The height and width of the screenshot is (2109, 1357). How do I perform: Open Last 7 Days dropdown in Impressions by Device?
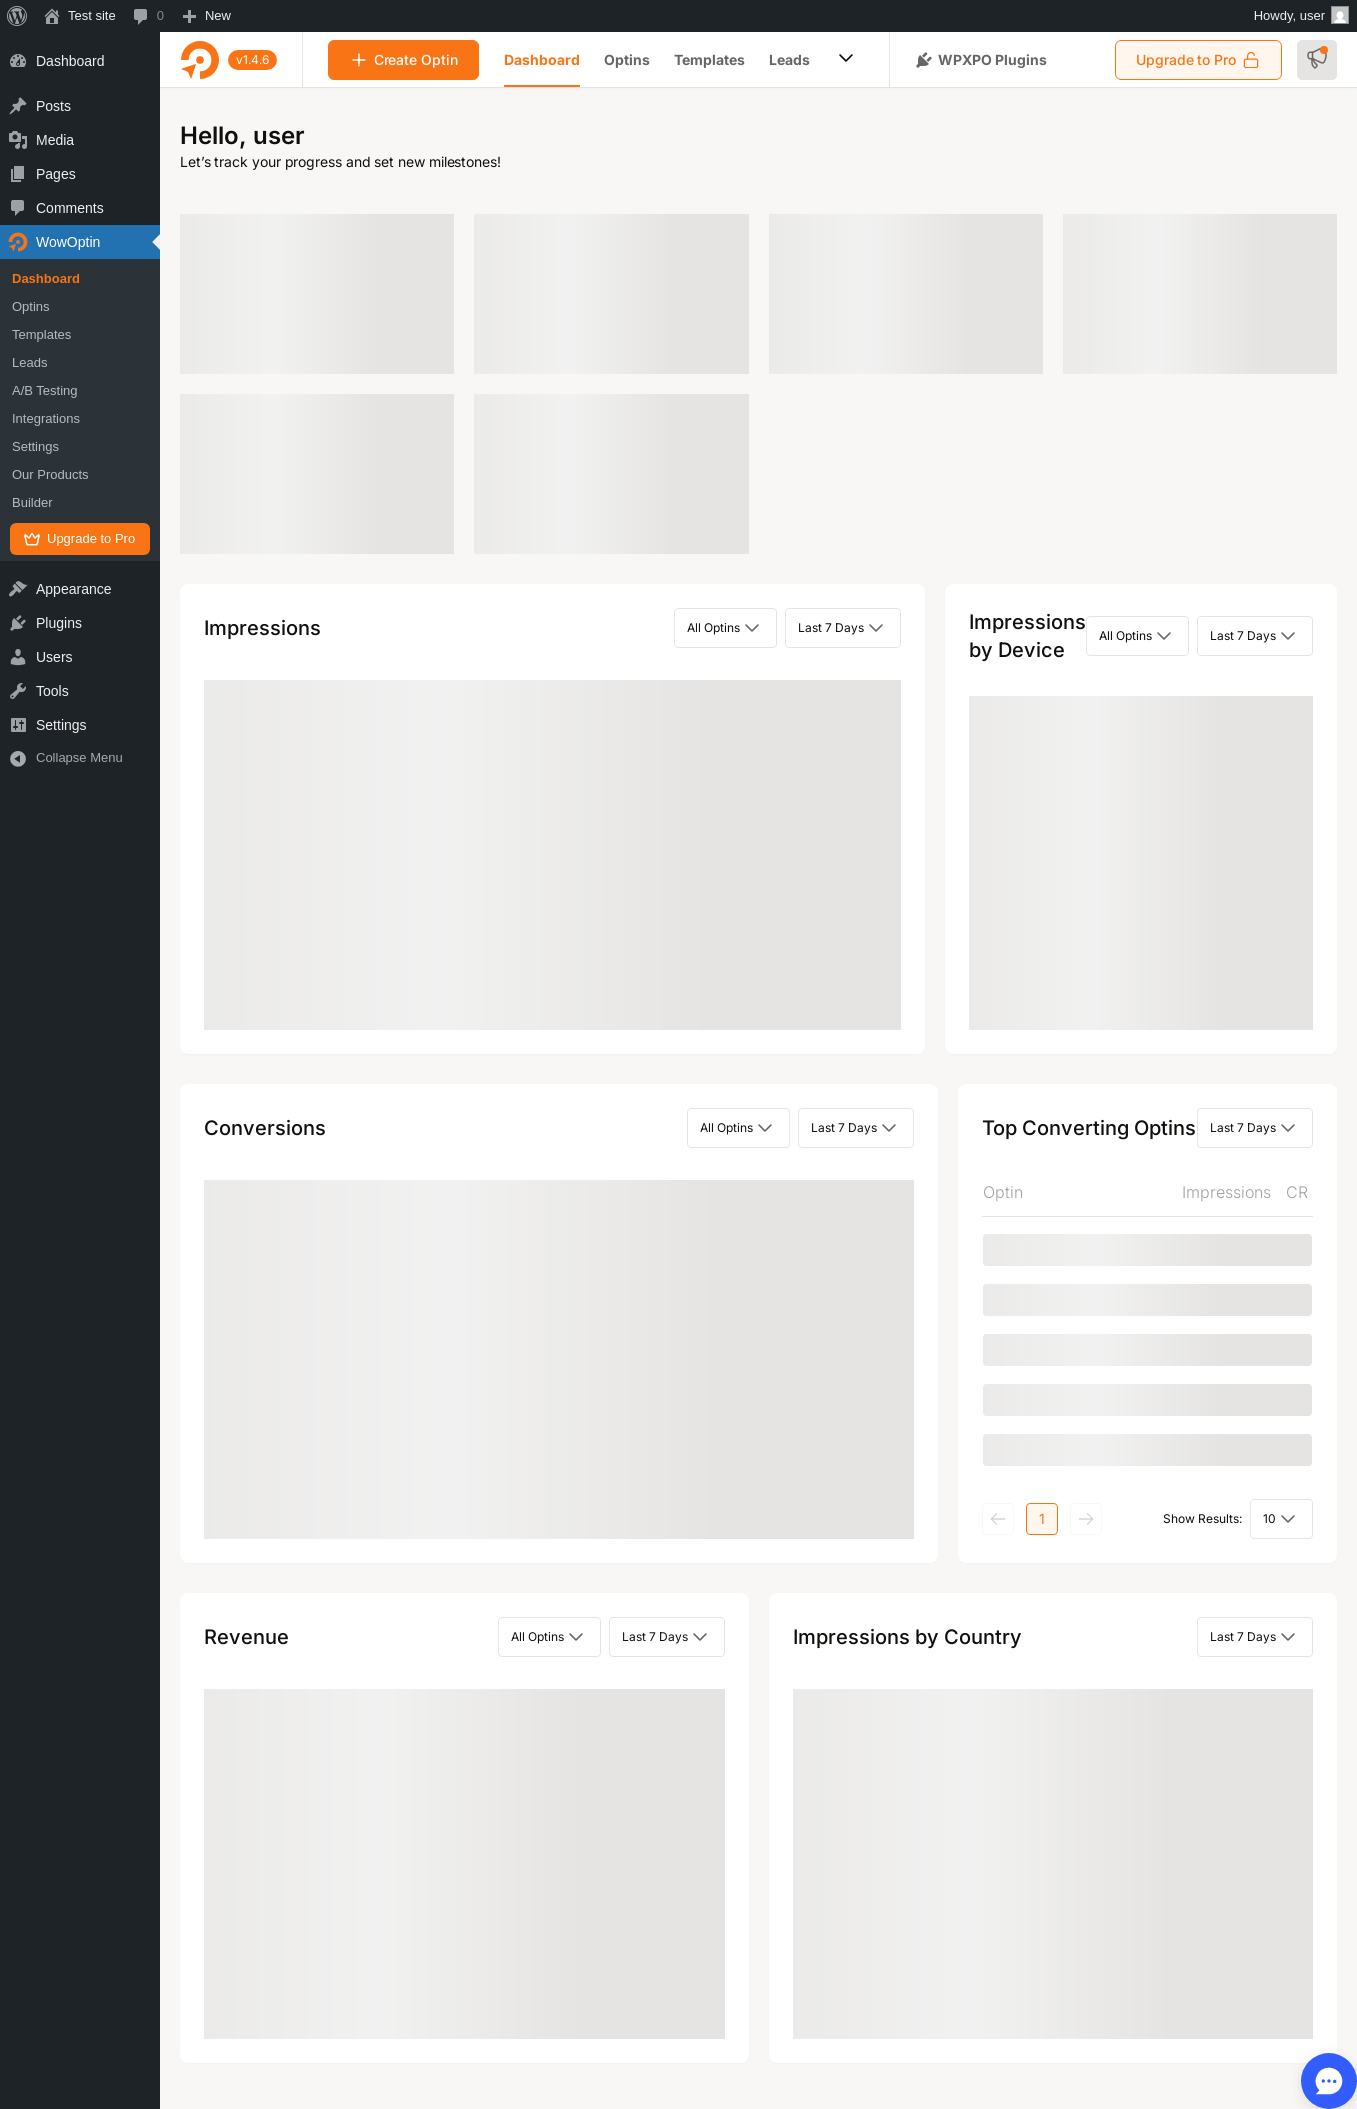tap(1255, 636)
